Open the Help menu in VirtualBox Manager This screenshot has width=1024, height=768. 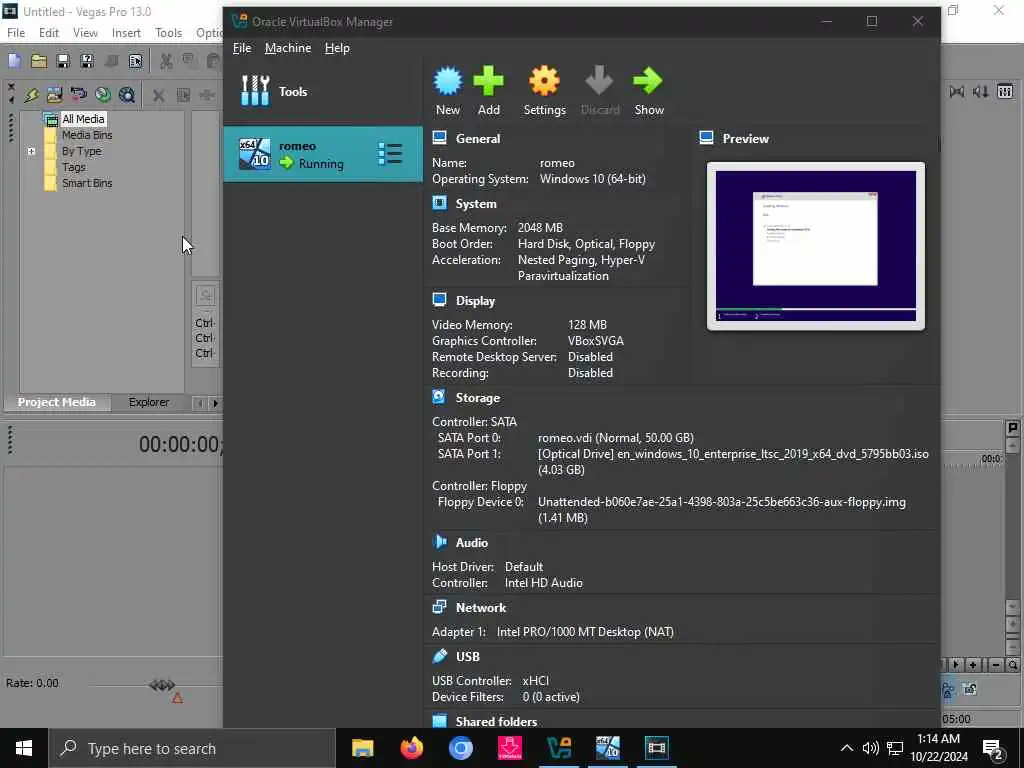337,48
